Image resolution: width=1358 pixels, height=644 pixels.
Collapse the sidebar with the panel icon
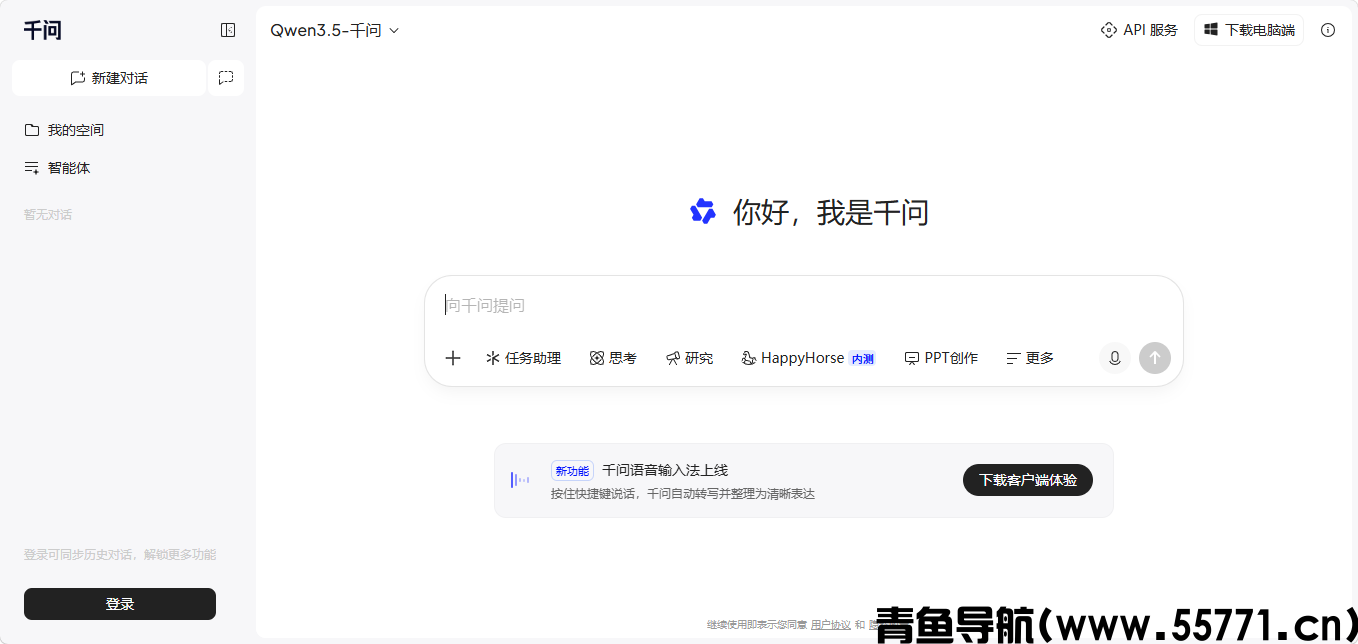[x=228, y=30]
